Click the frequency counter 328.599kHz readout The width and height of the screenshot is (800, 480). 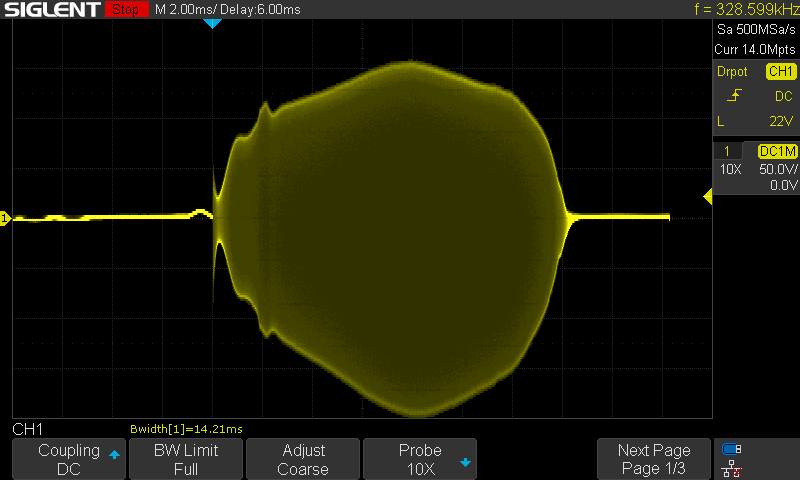(x=746, y=9)
